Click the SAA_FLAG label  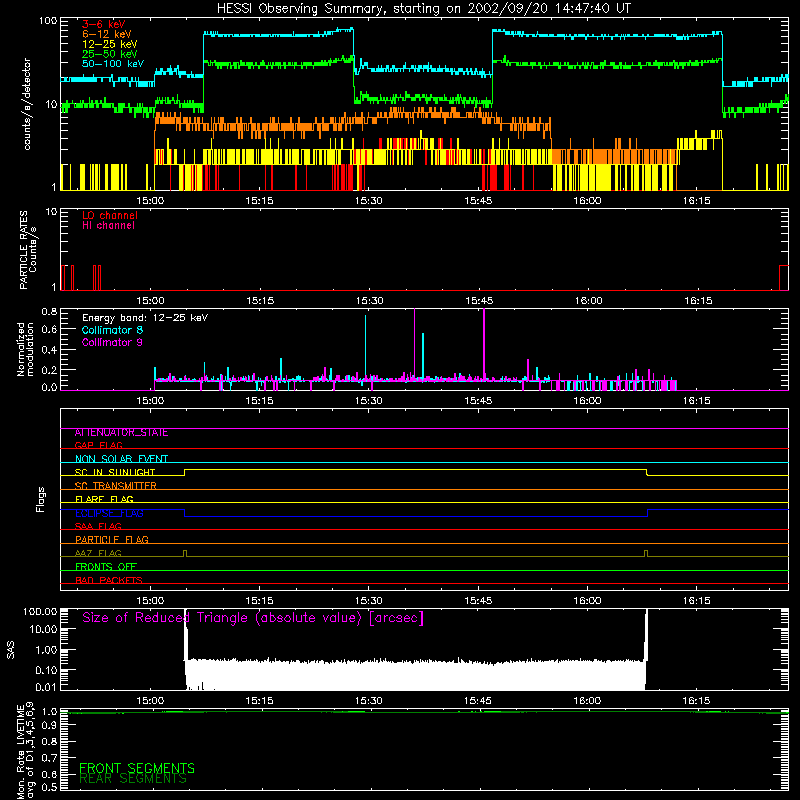click(x=98, y=526)
